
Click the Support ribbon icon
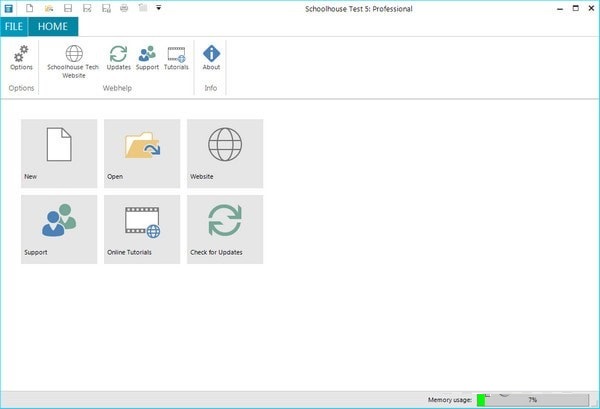[x=147, y=58]
